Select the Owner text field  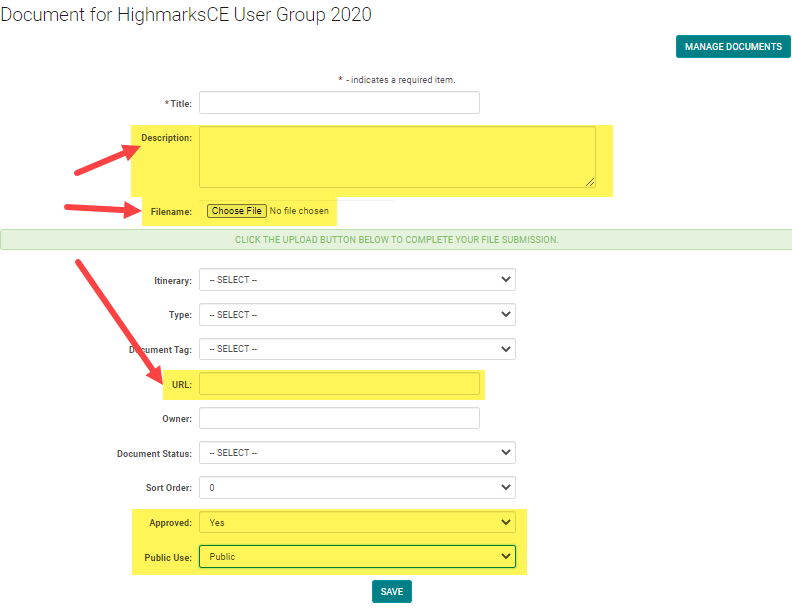click(339, 418)
